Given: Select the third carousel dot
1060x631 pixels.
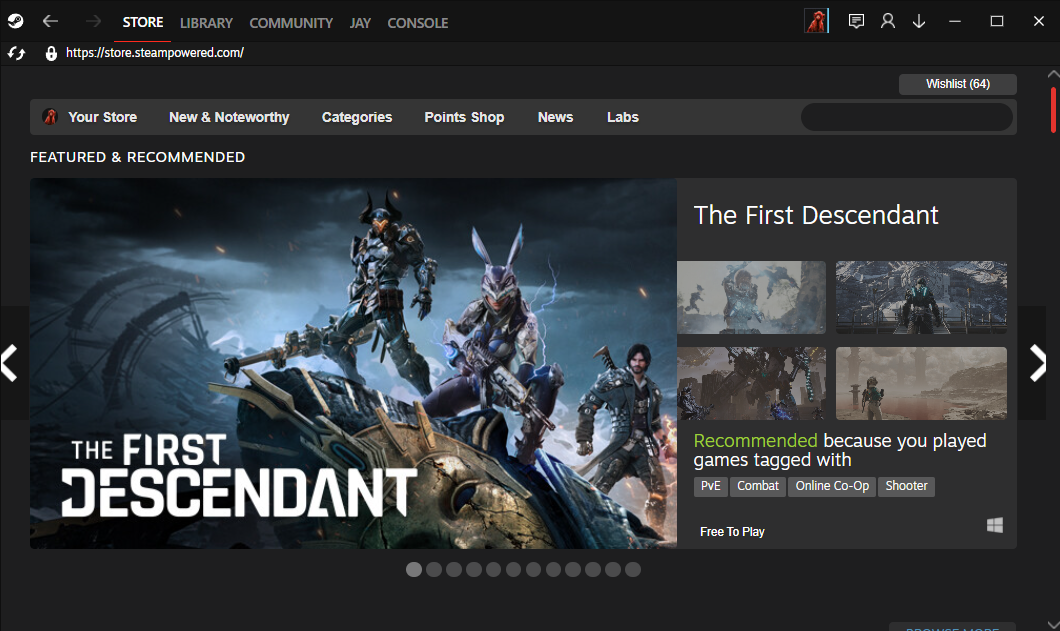Looking at the screenshot, I should coord(454,569).
